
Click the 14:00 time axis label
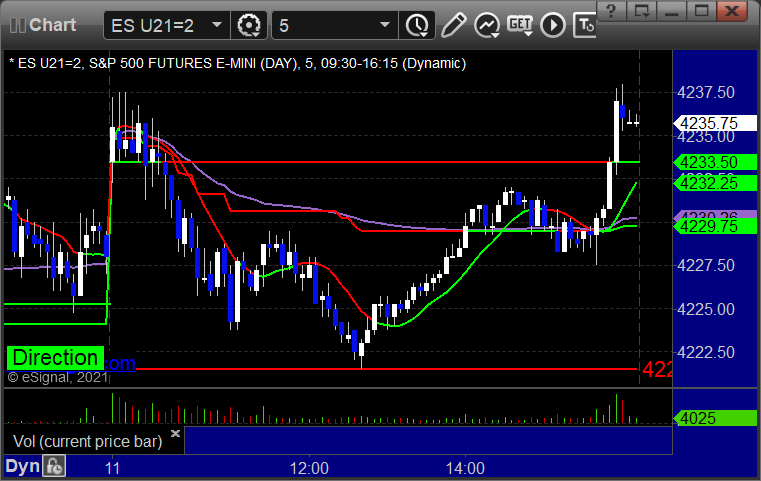tap(465, 468)
